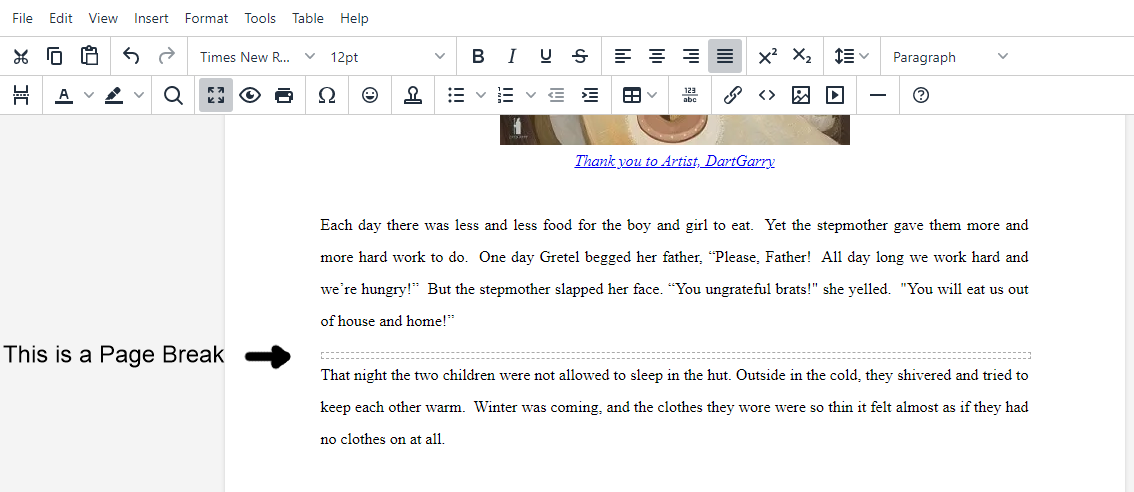Viewport: 1134px width, 492px height.
Task: Click the partially visible image above the link
Action: 675,130
